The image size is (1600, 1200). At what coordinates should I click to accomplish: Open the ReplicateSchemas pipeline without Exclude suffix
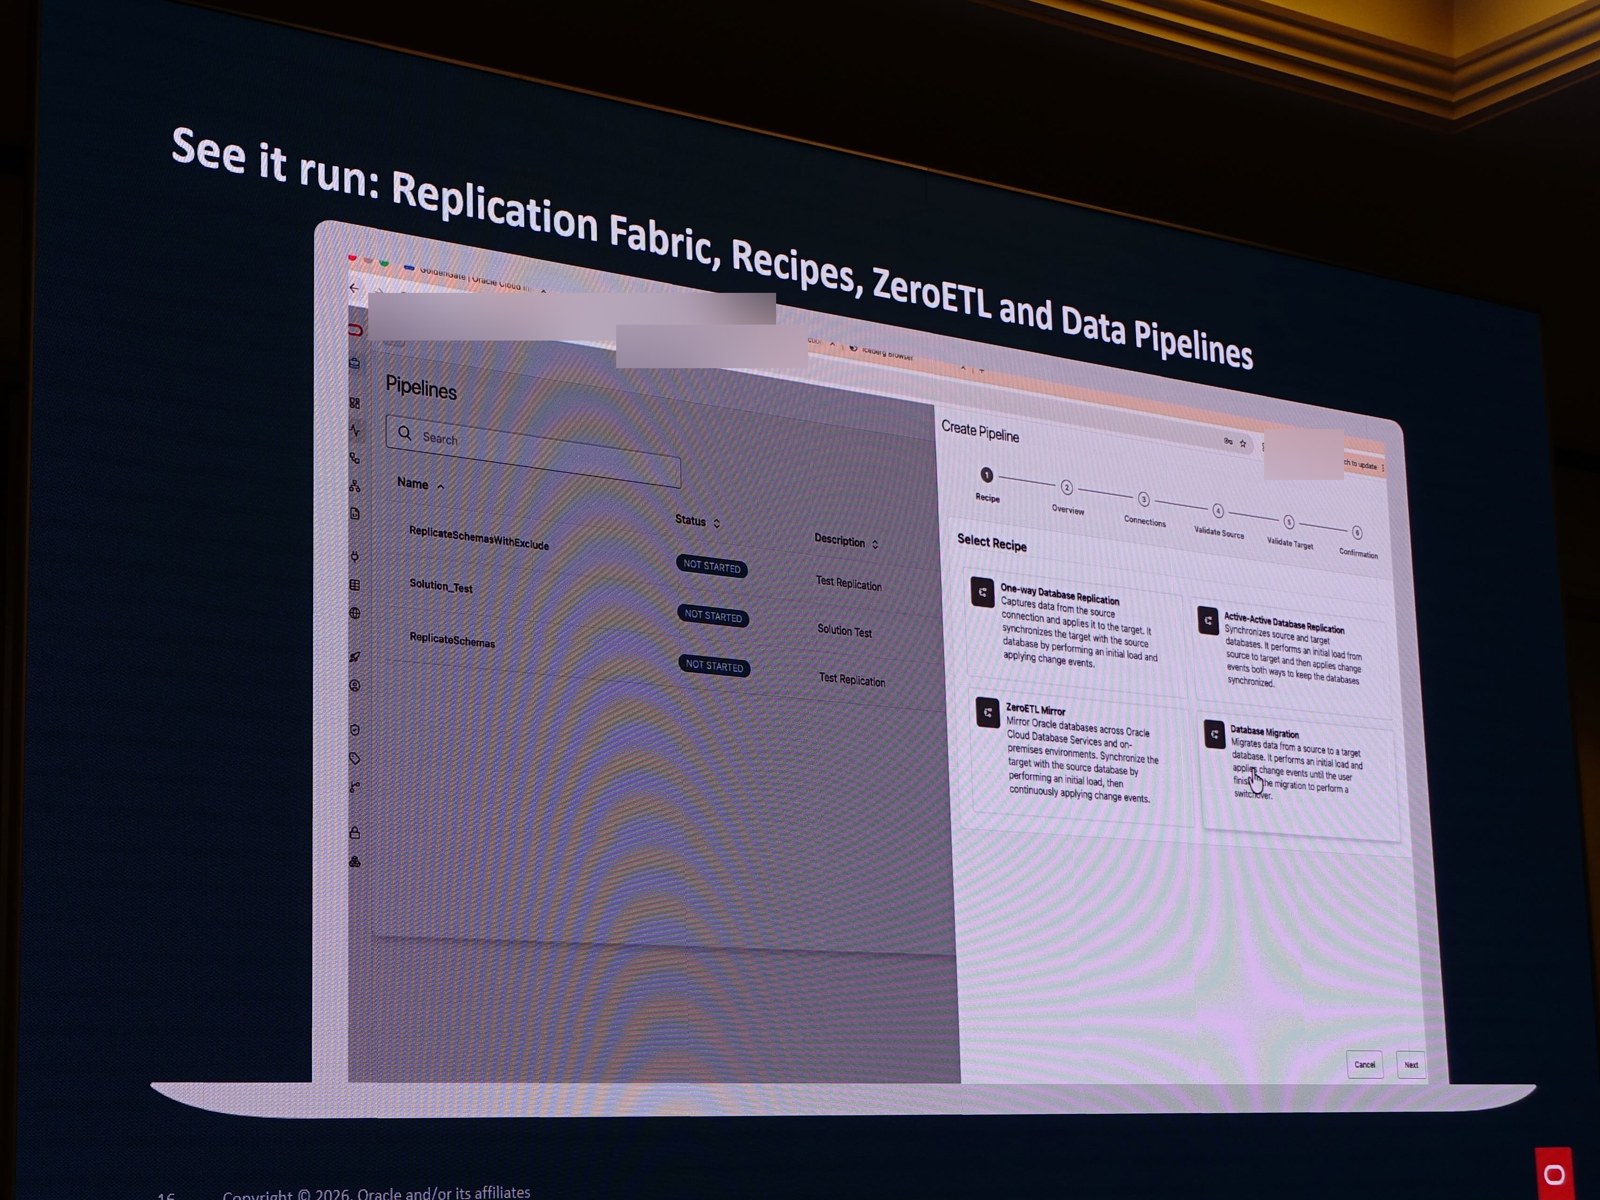(x=452, y=640)
